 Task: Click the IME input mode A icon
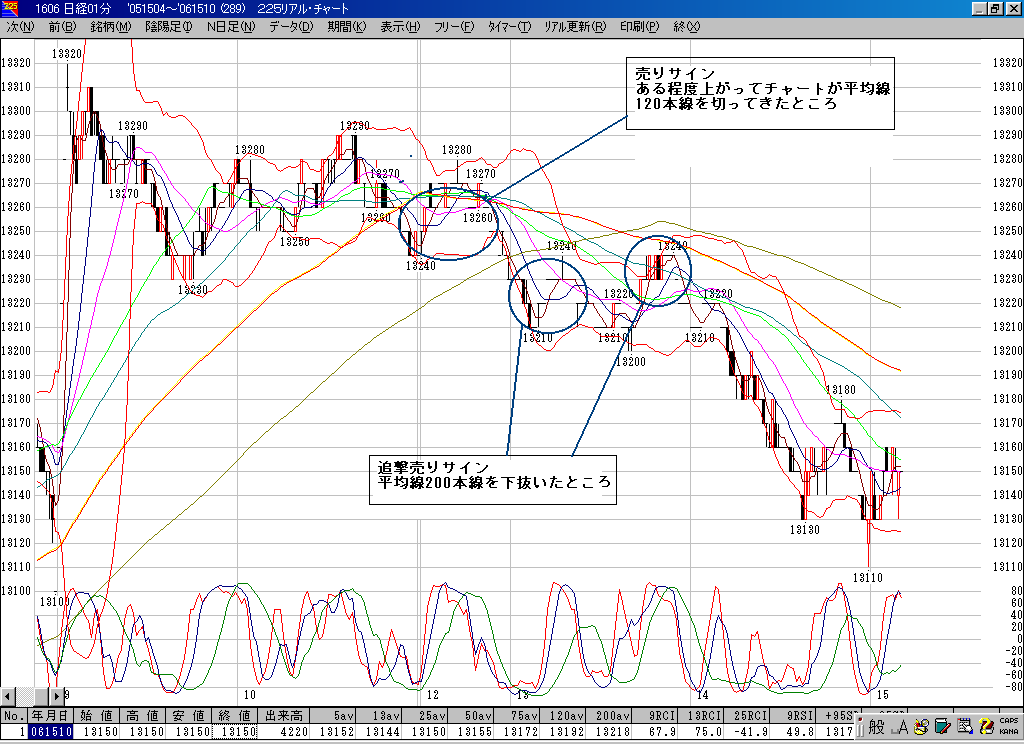899,727
